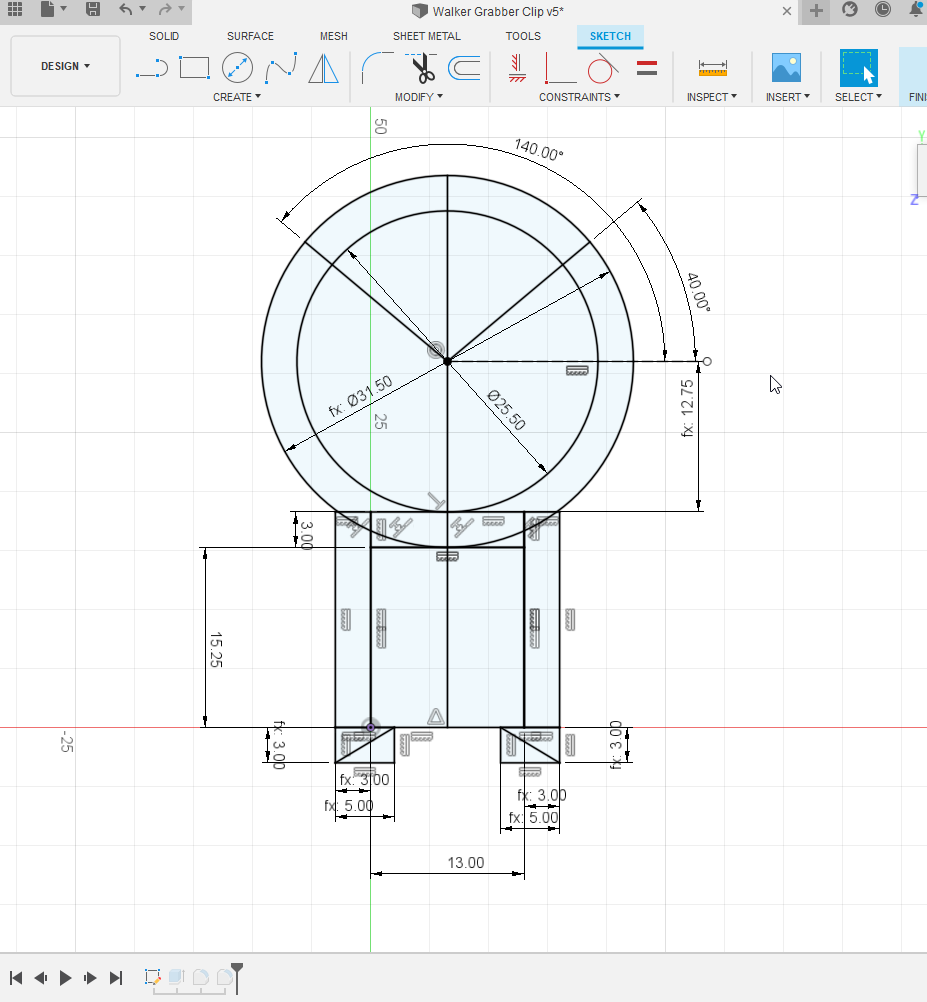Apply the Tangent constraint tool
The image size is (927, 1002).
click(x=602, y=68)
